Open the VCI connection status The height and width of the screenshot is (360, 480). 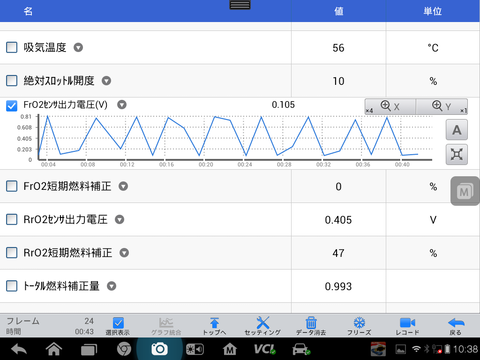(x=265, y=349)
